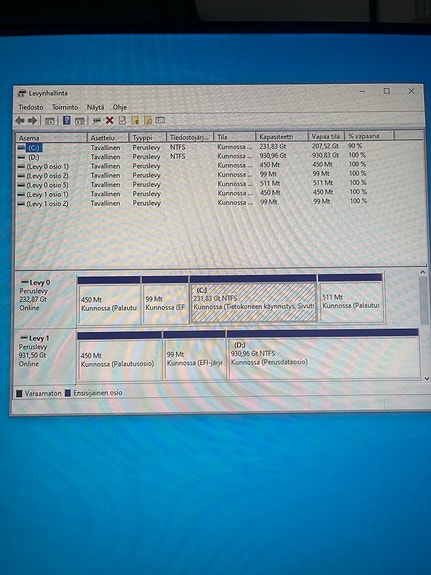Click the yellow folder with magnifier icon
The height and width of the screenshot is (575, 431).
[x=148, y=120]
